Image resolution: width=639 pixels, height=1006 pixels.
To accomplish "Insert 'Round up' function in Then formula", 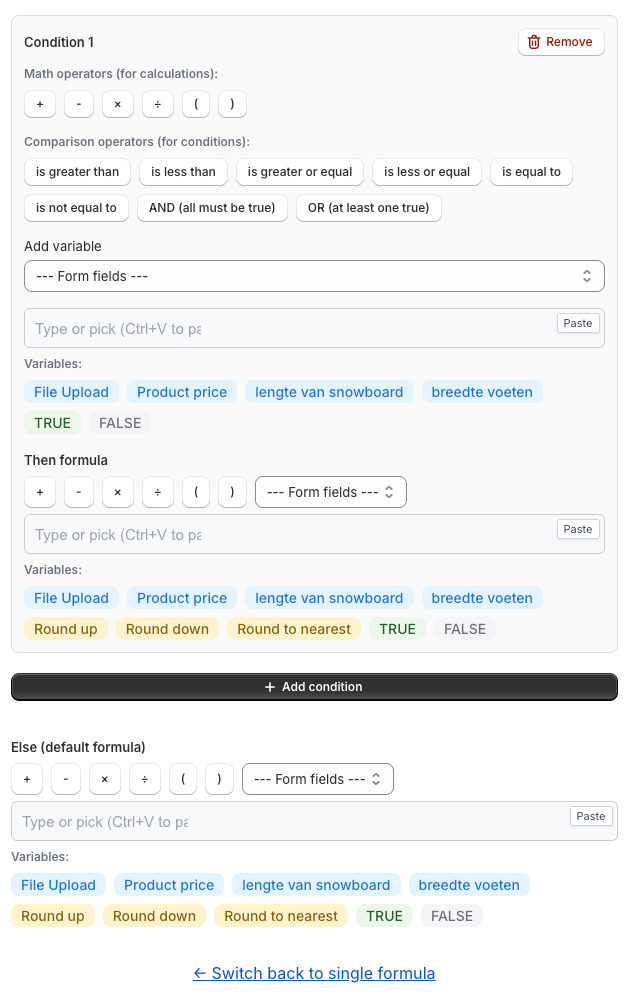I will pyautogui.click(x=65, y=629).
